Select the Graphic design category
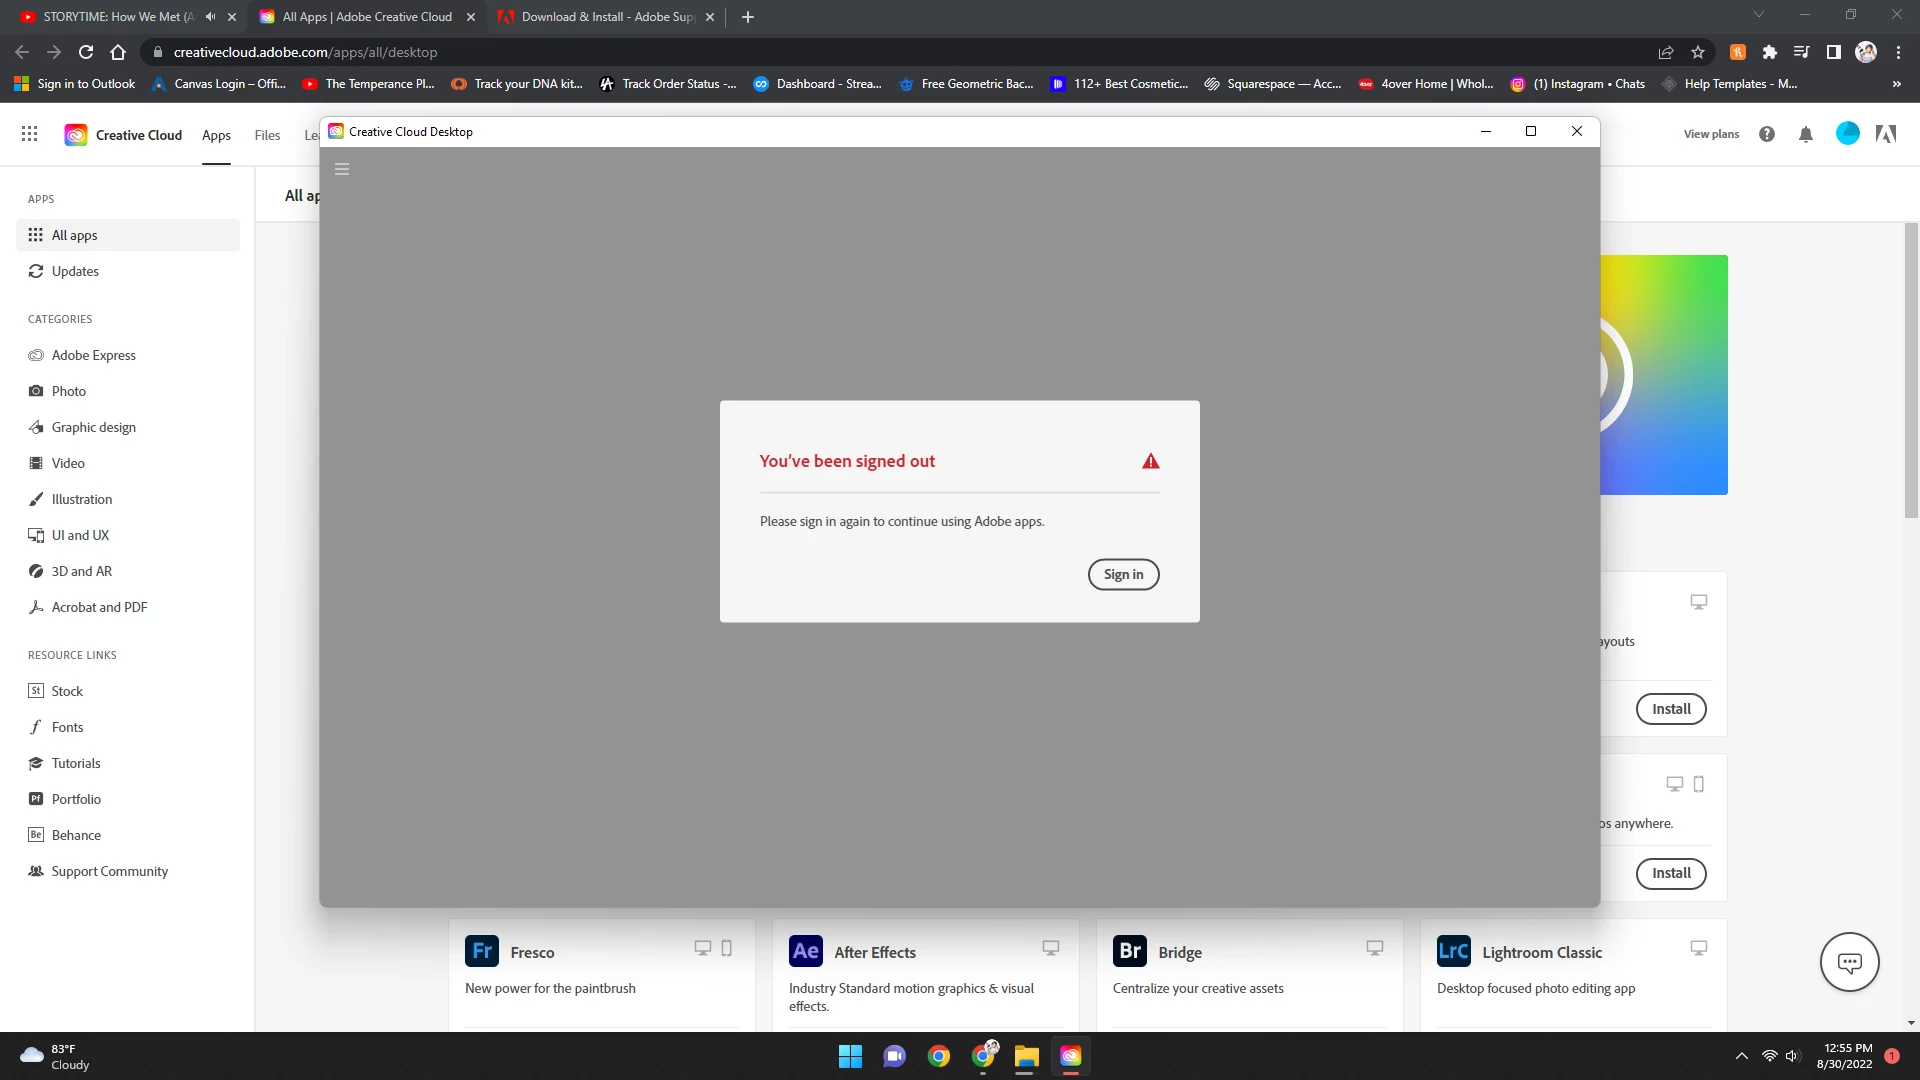This screenshot has width=1920, height=1080. click(x=93, y=427)
